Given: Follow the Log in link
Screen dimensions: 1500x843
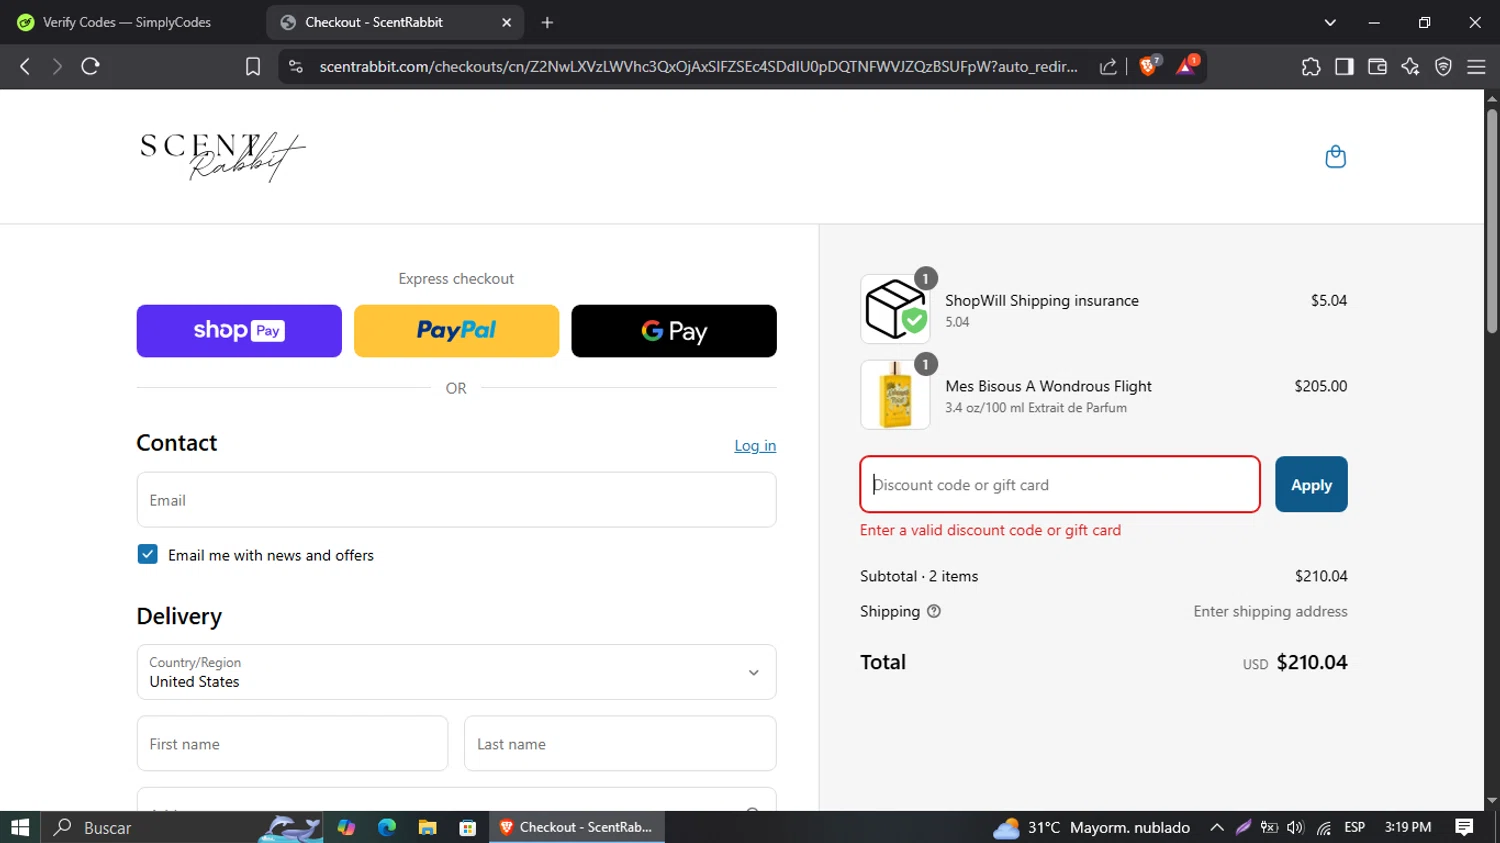Looking at the screenshot, I should tap(755, 445).
